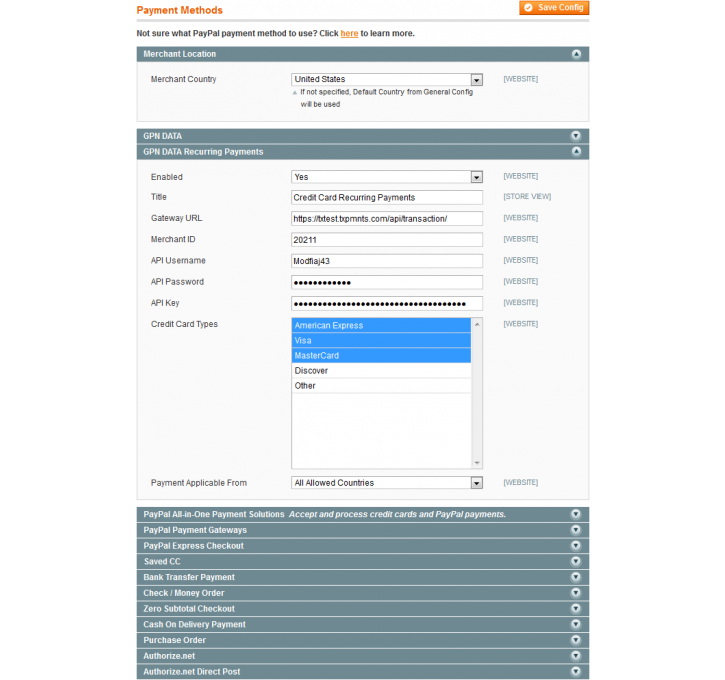Viewport: 725px width, 680px height.
Task: Expand Check / Money Order arrow icon
Action: [x=576, y=593]
